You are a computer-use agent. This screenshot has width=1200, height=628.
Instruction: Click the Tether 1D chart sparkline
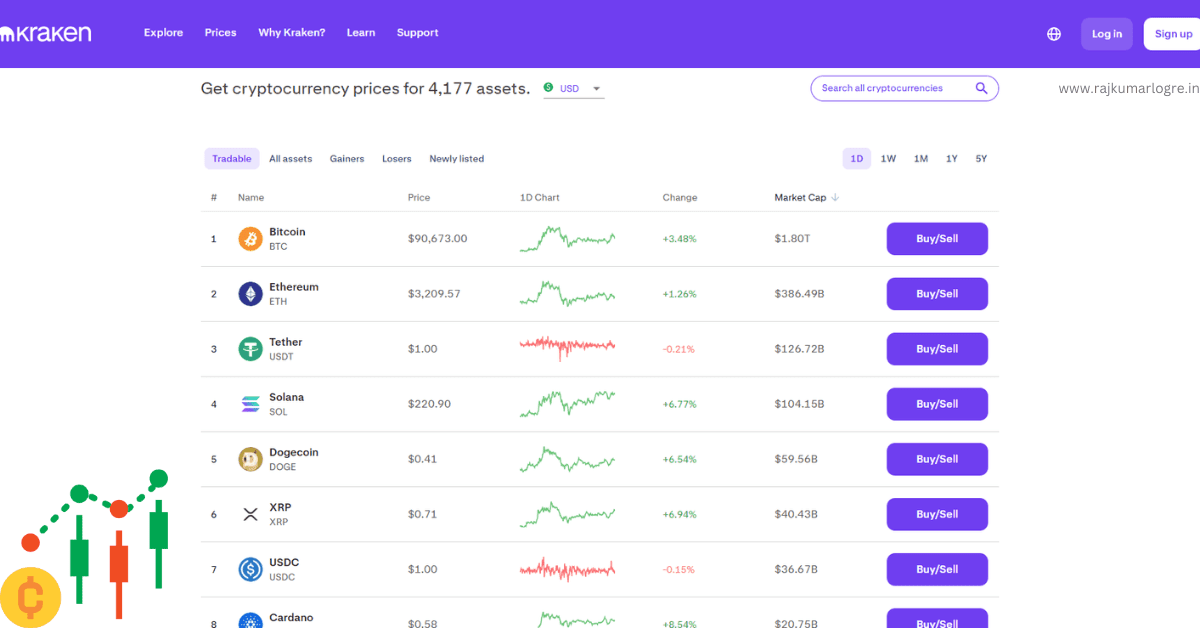click(567, 346)
